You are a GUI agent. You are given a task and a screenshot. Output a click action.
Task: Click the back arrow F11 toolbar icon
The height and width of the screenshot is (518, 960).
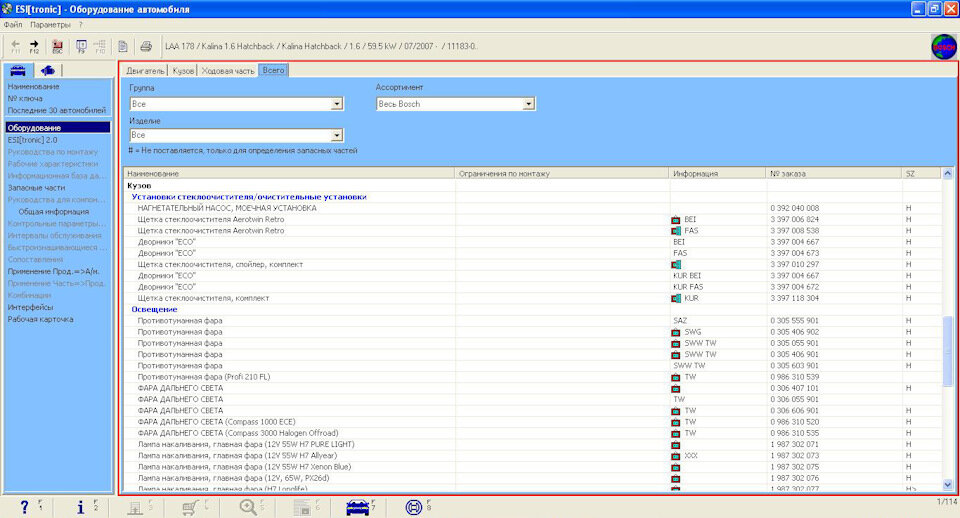[x=16, y=47]
